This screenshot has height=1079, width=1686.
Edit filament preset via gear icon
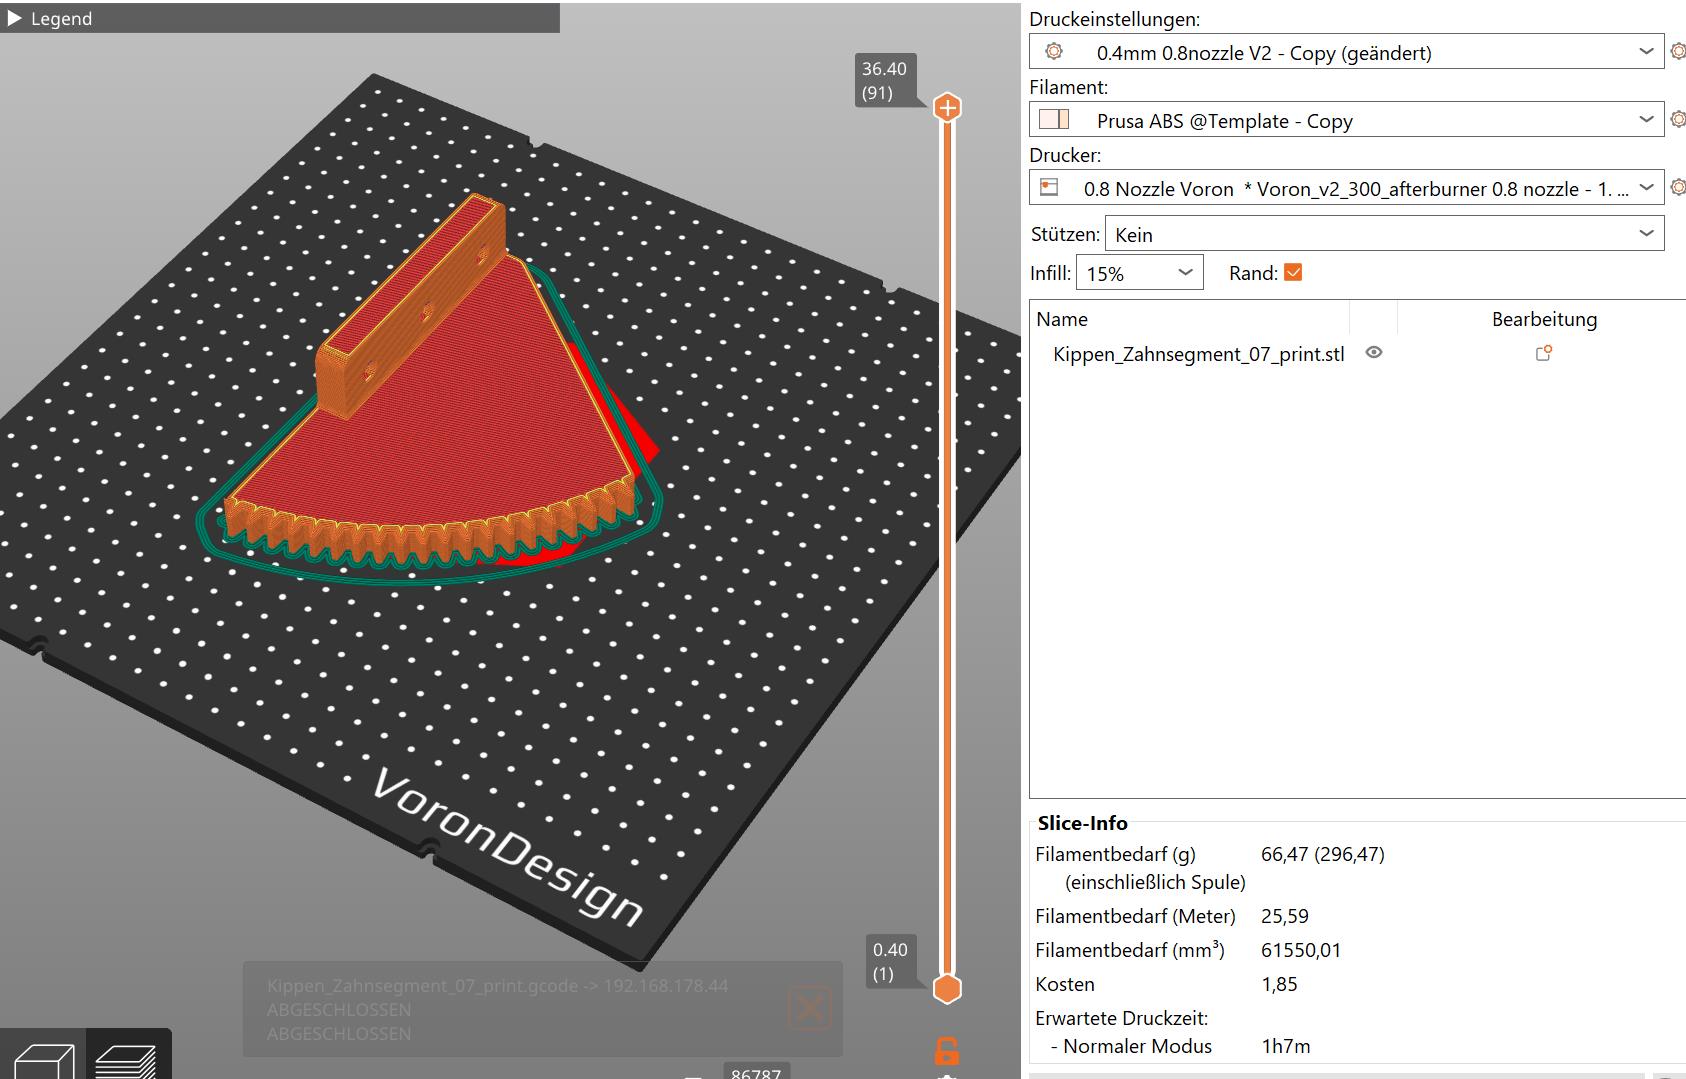pyautogui.click(x=1677, y=119)
